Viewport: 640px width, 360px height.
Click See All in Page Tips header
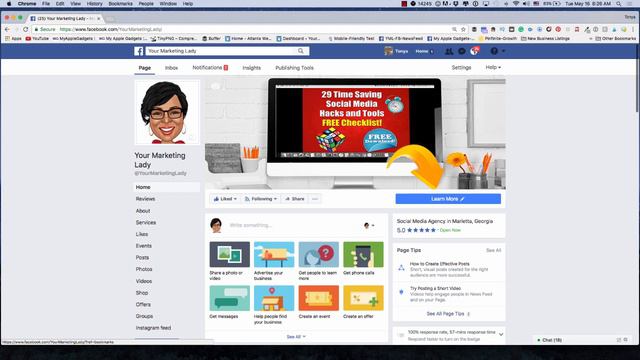click(x=493, y=250)
